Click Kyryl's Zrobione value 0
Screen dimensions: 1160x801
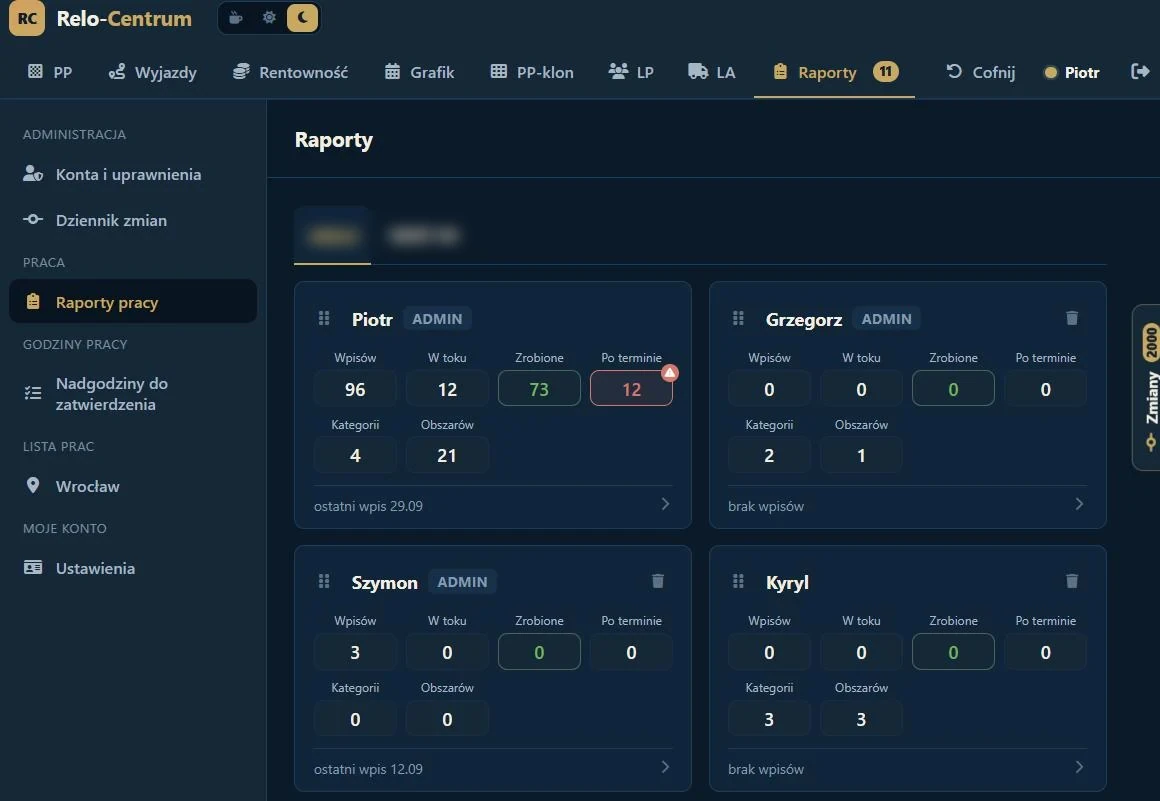coord(953,652)
